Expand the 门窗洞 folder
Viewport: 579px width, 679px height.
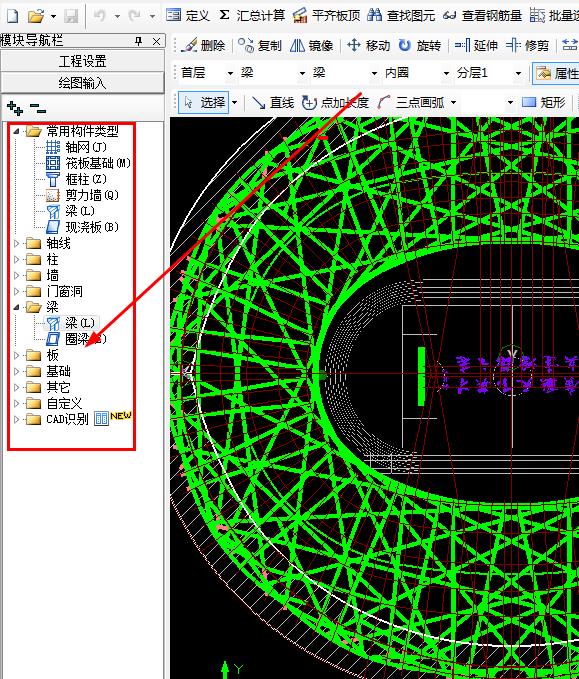tap(16, 291)
